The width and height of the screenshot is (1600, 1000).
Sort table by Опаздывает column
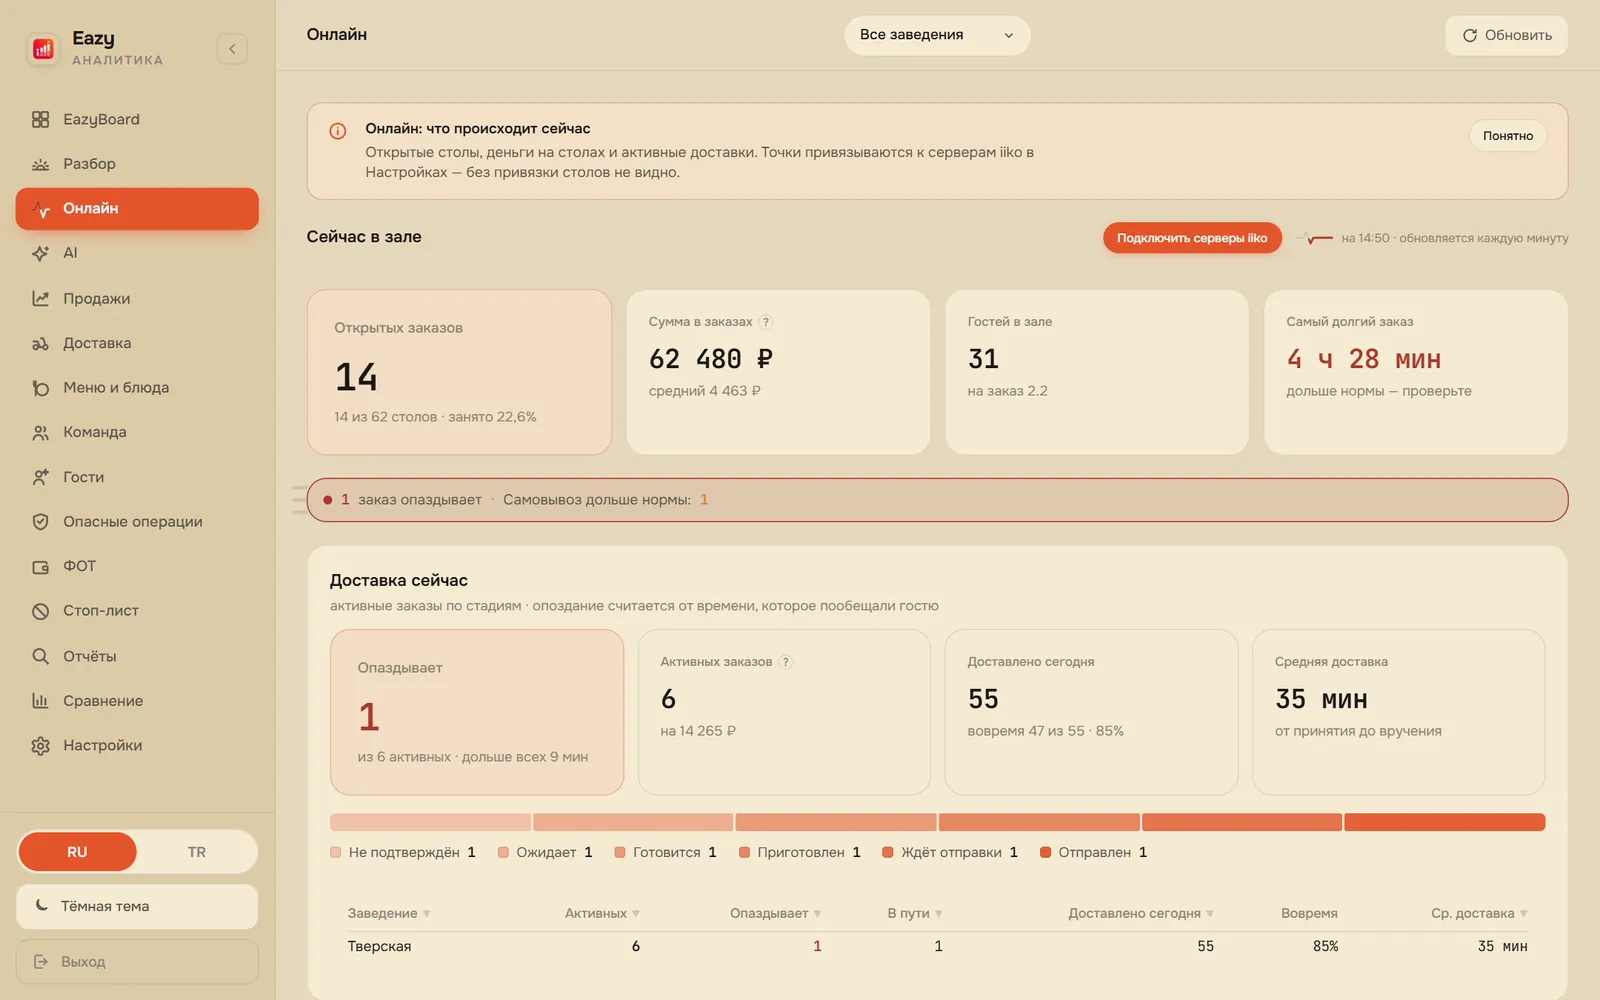775,913
